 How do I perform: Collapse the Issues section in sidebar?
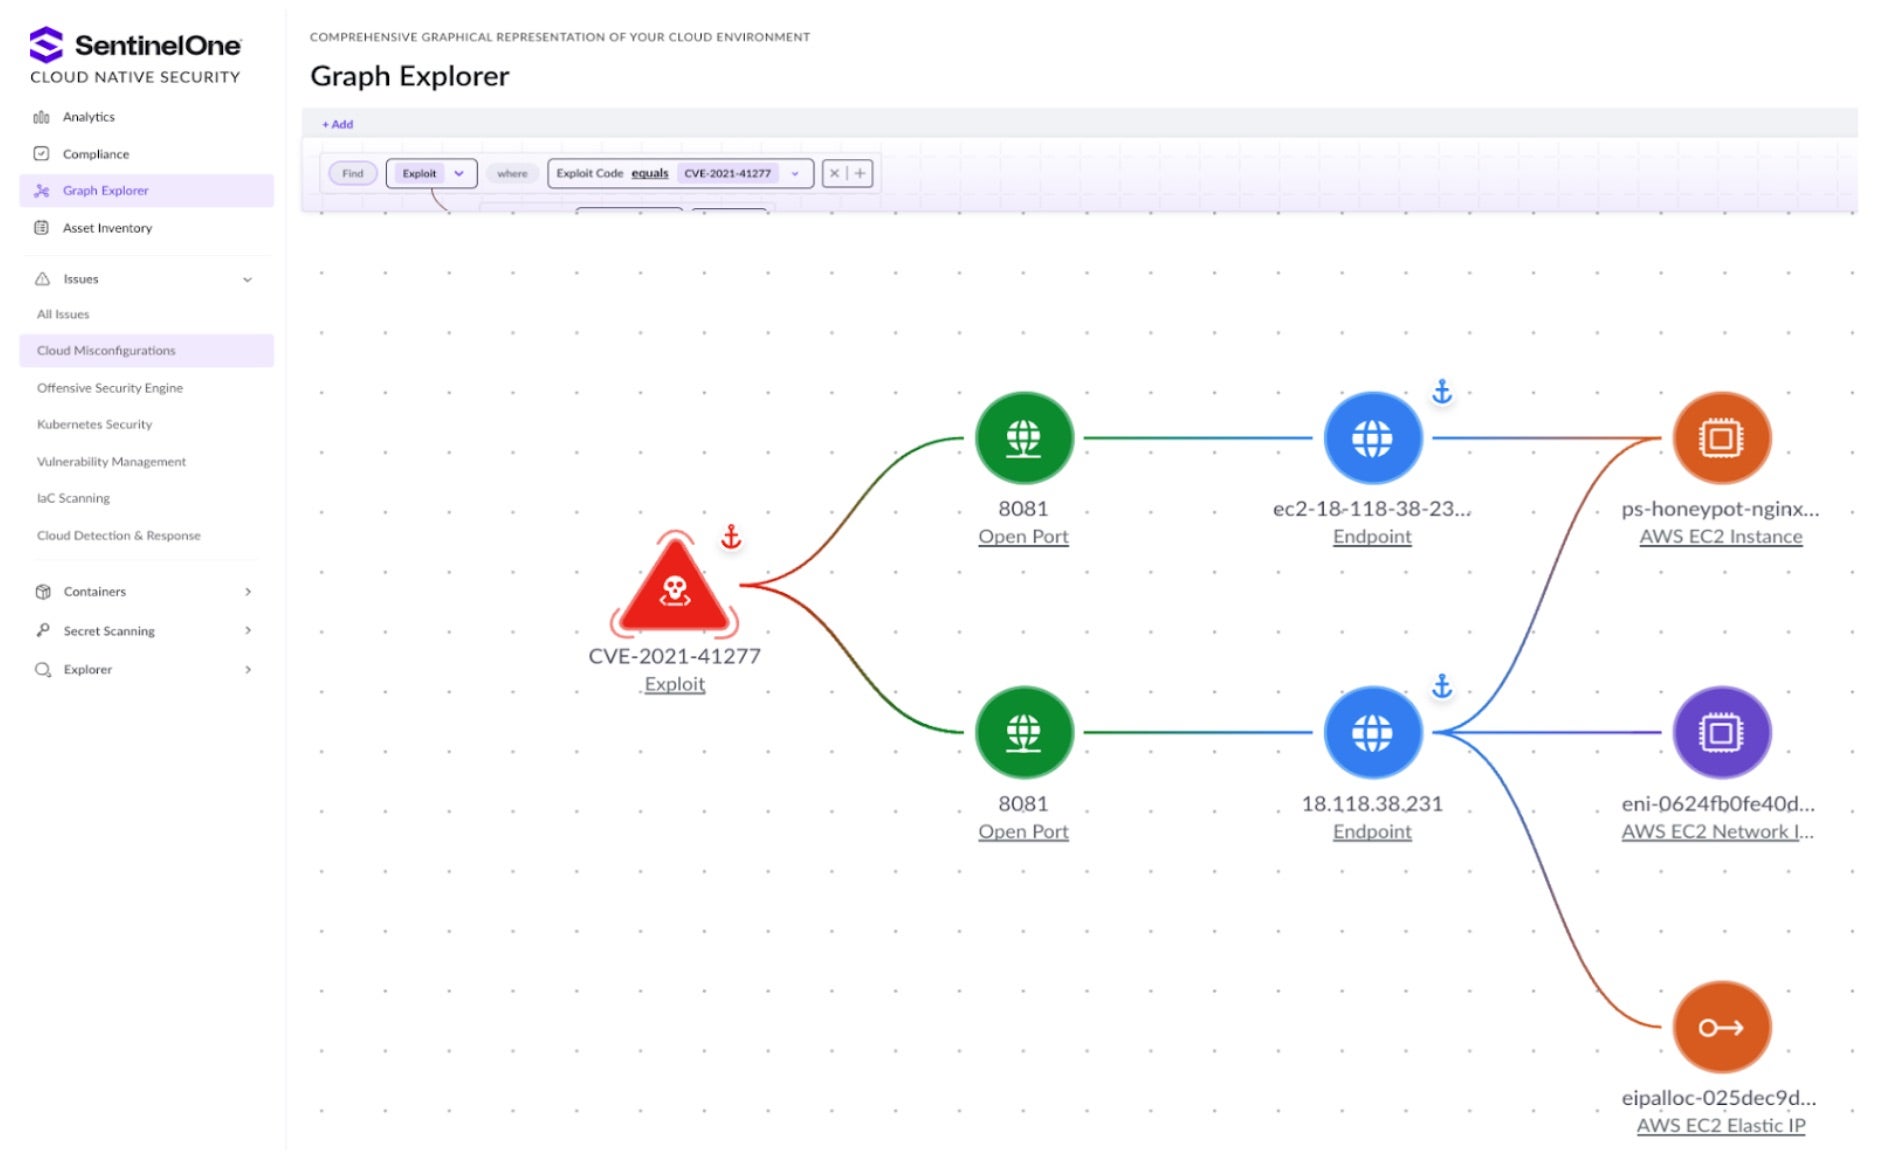[x=247, y=279]
